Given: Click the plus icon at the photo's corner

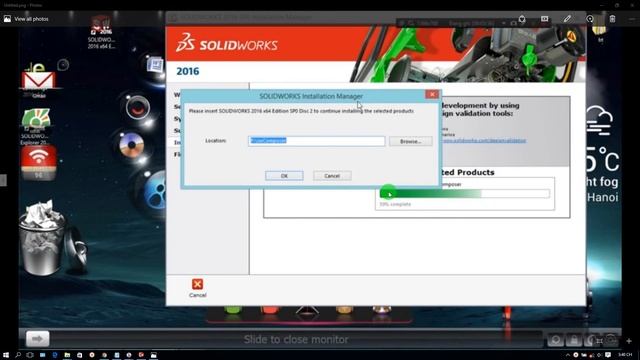Looking at the screenshot, I should coord(629,340).
